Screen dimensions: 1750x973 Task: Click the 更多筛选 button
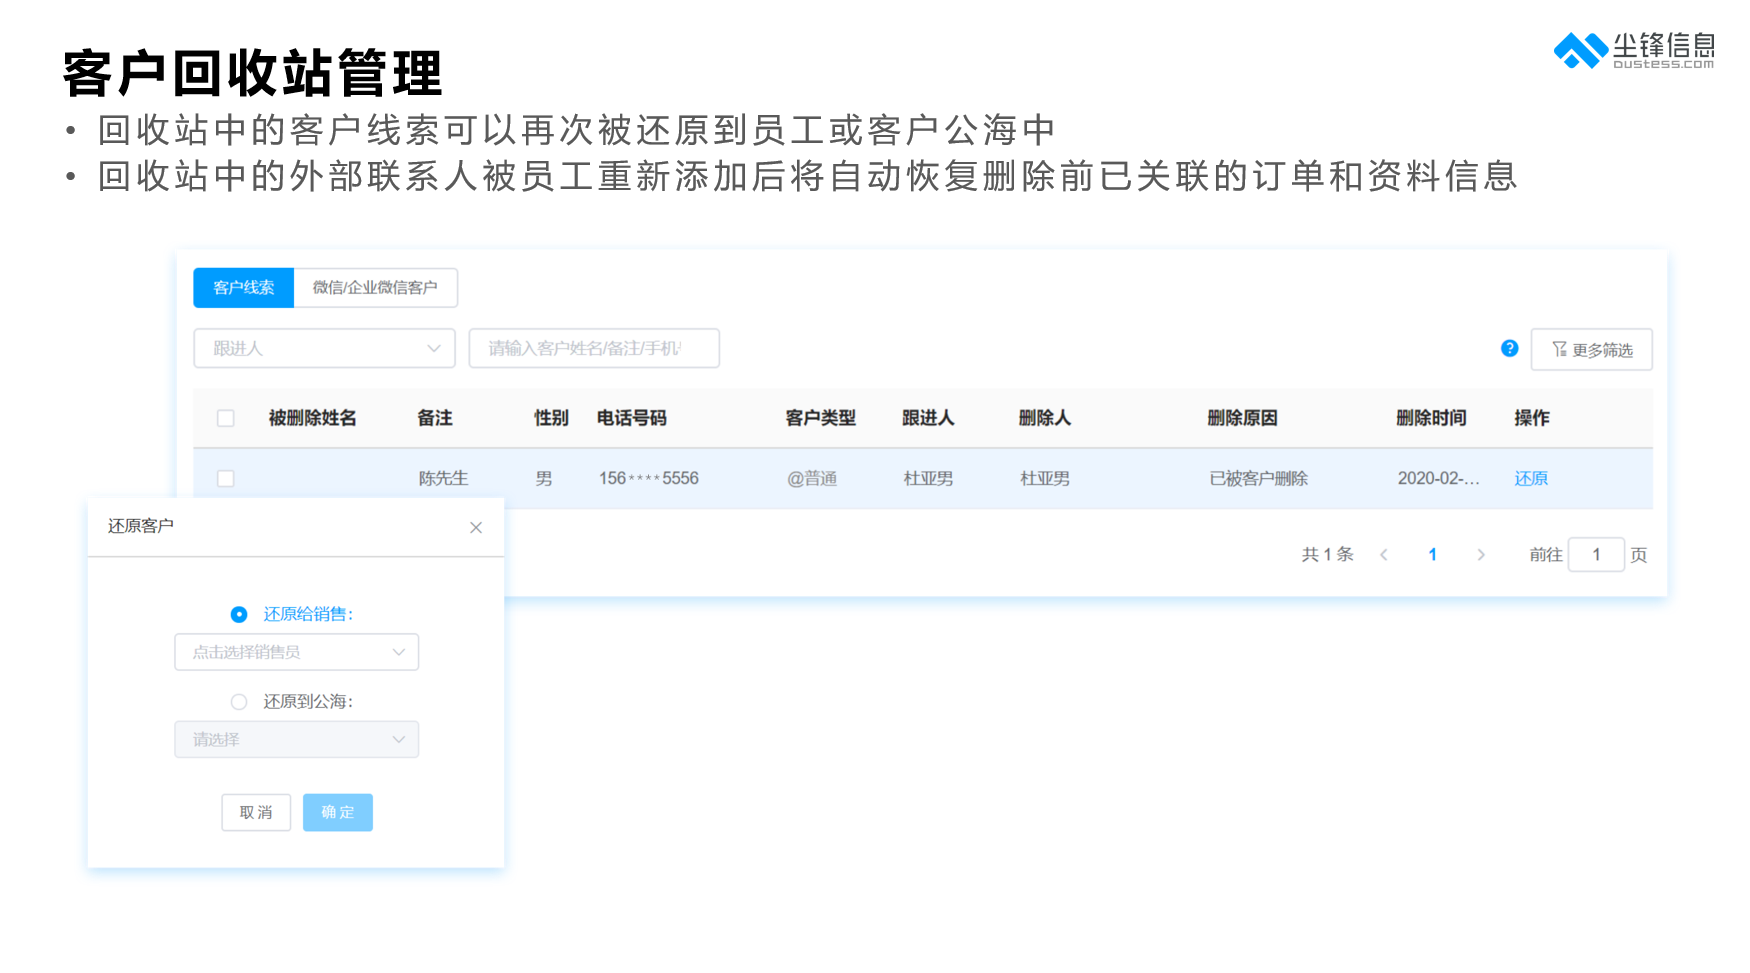pos(1591,349)
